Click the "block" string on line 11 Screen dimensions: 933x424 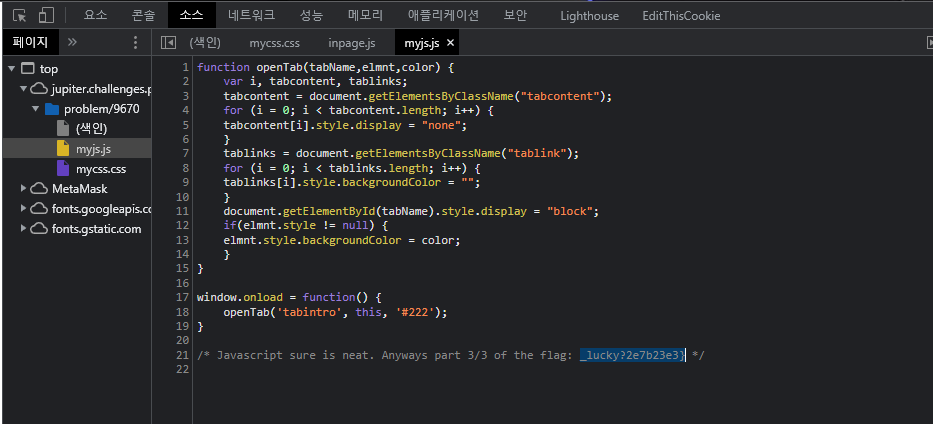pyautogui.click(x=572, y=211)
